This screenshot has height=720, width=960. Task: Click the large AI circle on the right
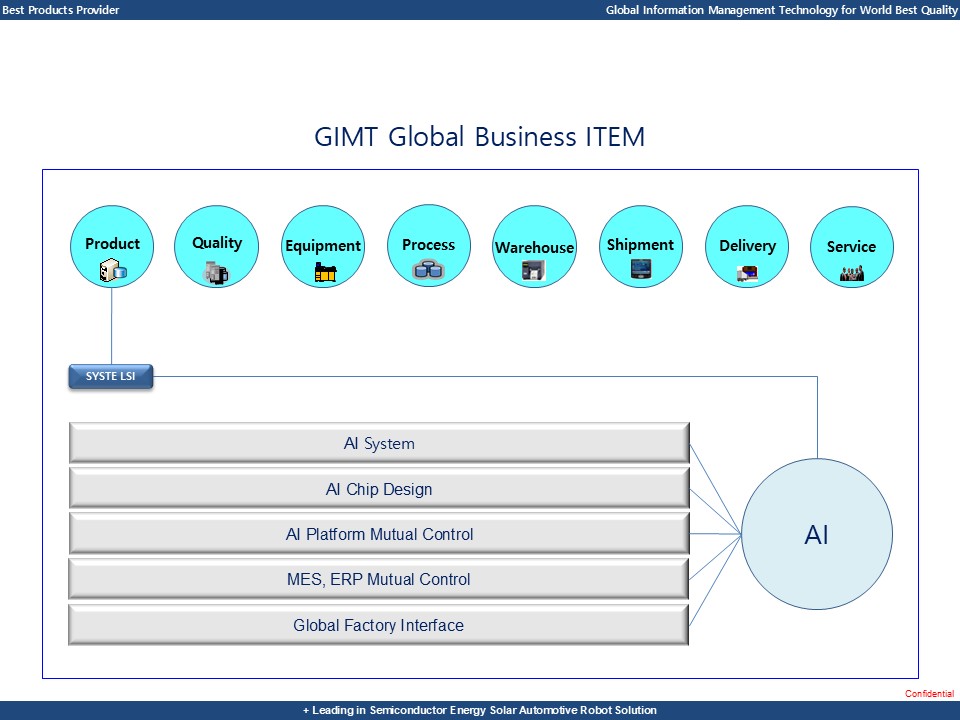pyautogui.click(x=817, y=534)
